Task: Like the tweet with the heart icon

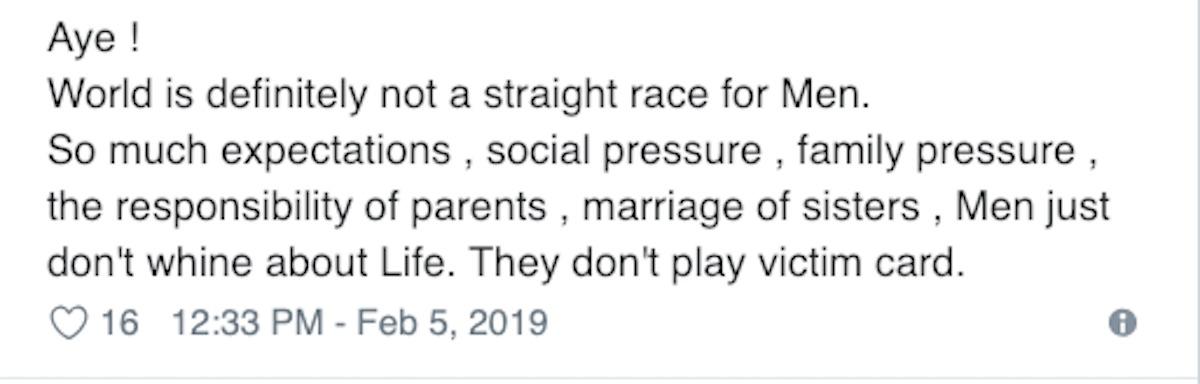Action: 67,323
